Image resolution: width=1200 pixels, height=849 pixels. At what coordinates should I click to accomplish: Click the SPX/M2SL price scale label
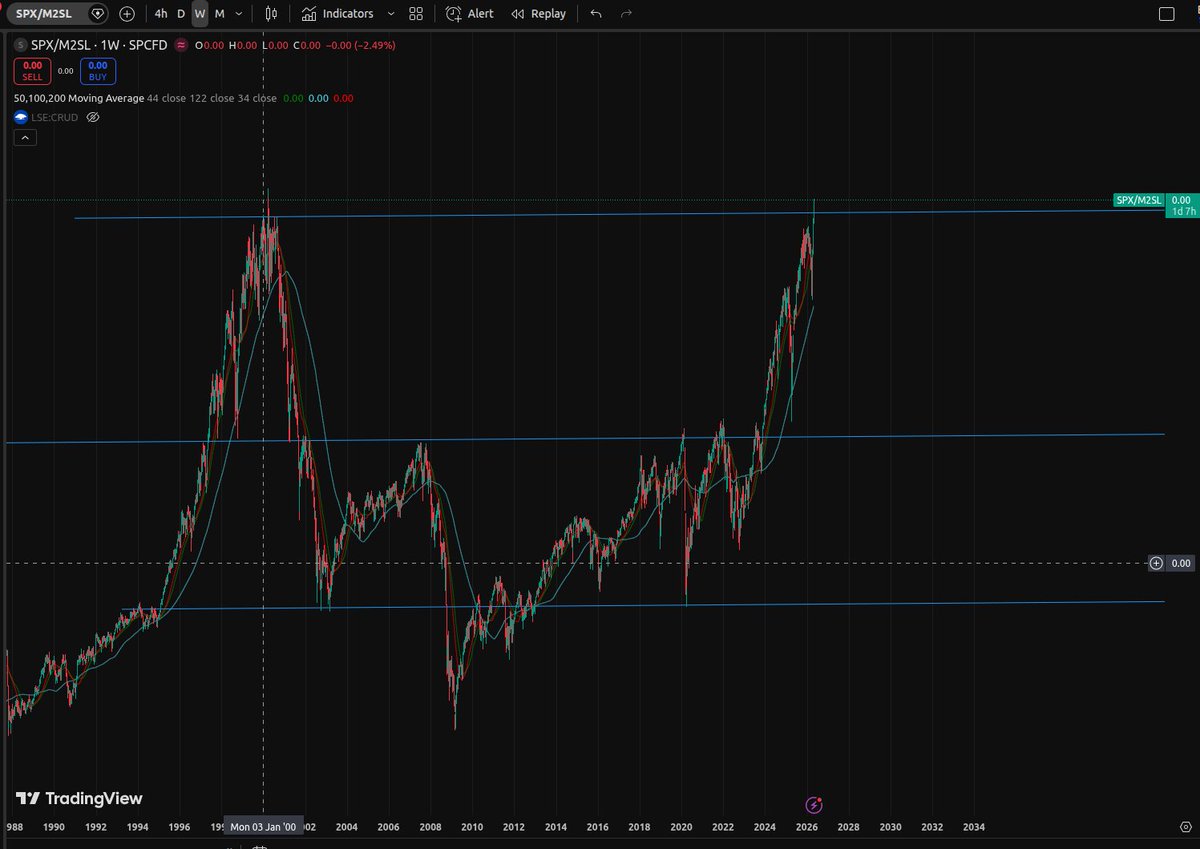1138,200
